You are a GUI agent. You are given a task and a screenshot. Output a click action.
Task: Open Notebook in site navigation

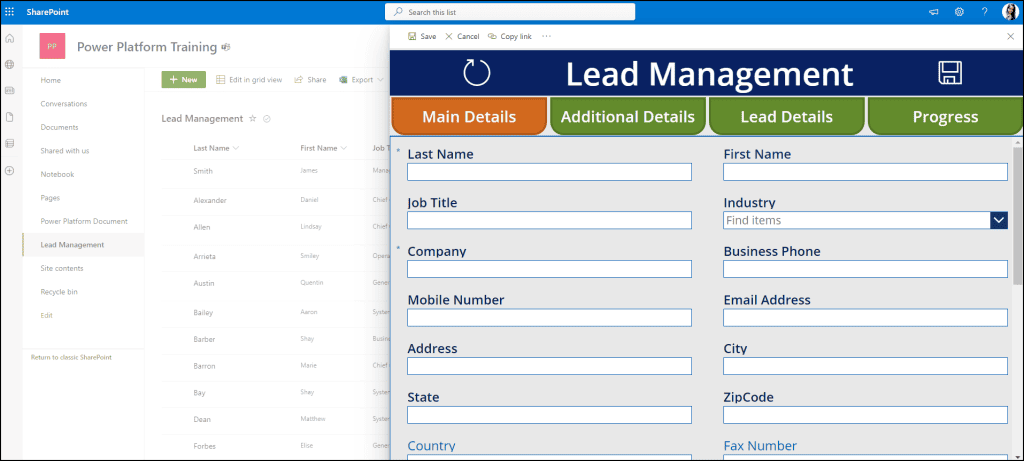point(57,174)
